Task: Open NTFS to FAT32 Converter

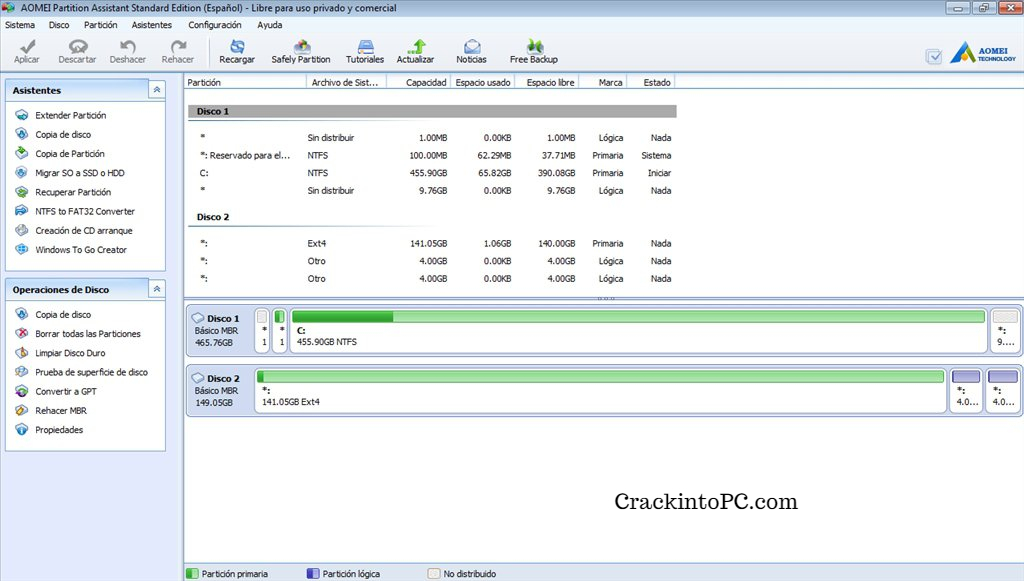Action: [85, 212]
